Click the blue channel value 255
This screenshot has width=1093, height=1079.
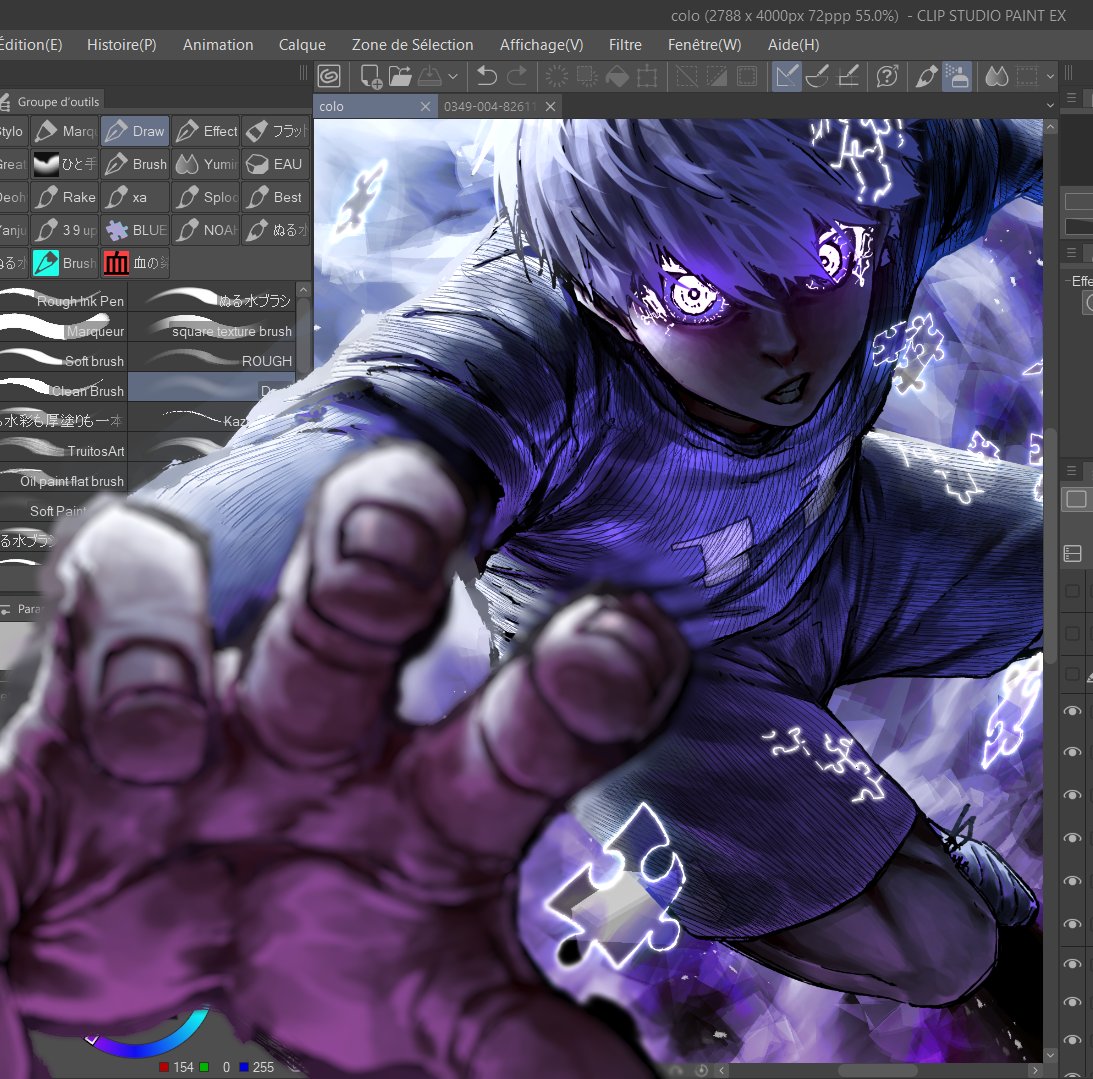tap(263, 1067)
